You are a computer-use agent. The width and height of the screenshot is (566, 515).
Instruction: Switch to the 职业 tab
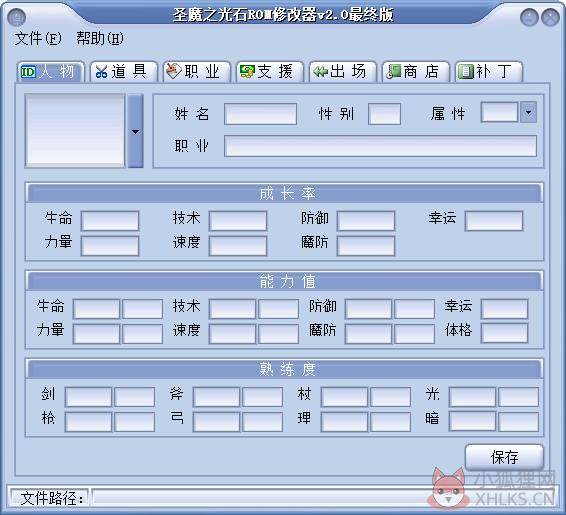[x=197, y=71]
